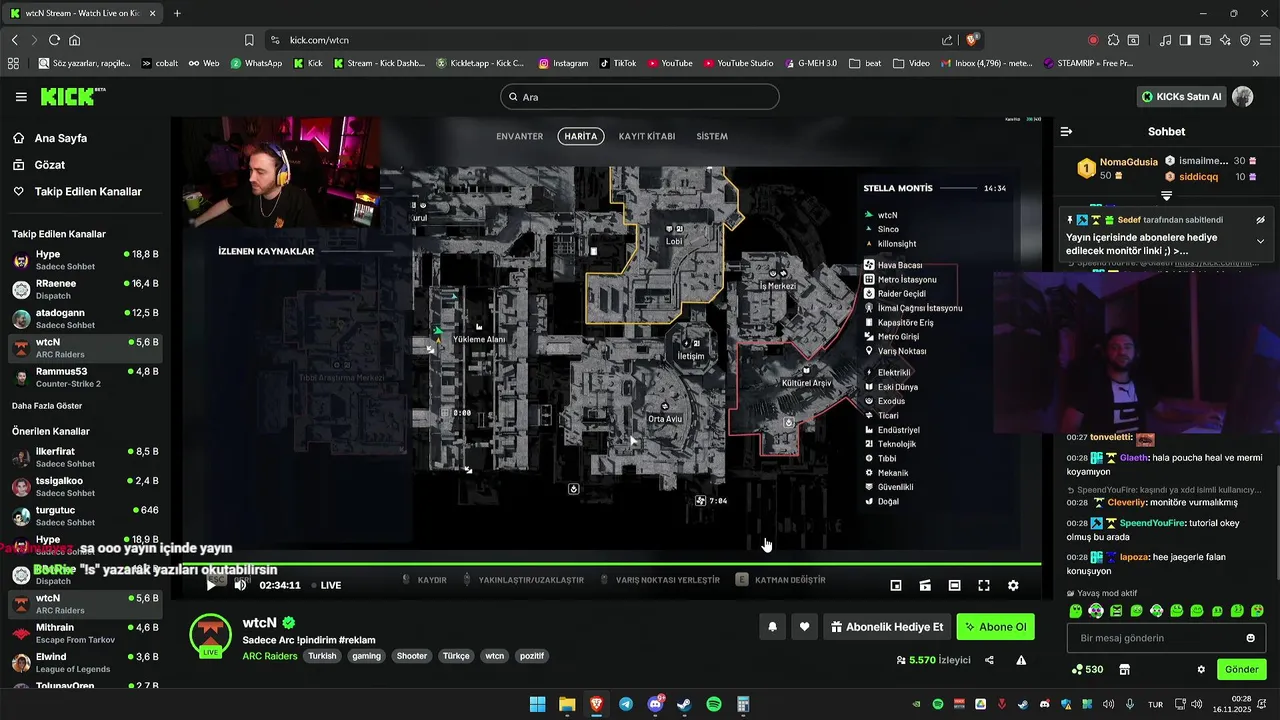Screen dimensions: 1280x720
Task: Show more bookmarks overflow chevron
Action: pos(1256,63)
